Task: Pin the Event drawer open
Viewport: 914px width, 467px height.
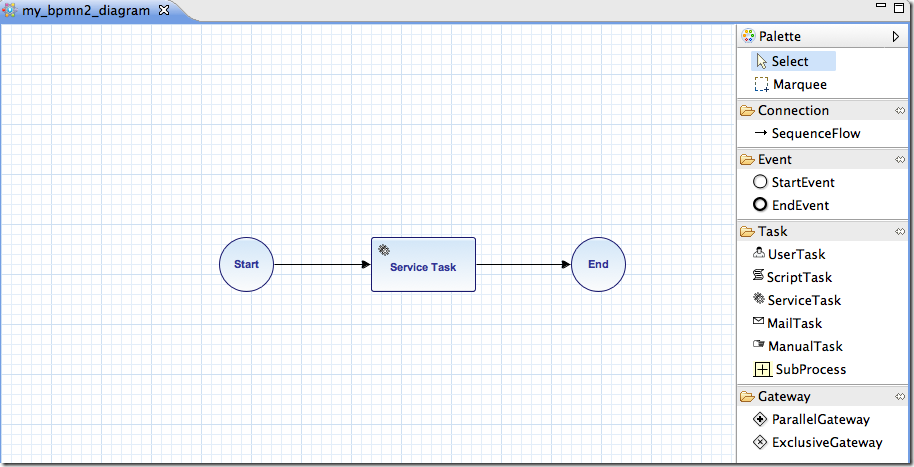Action: (900, 160)
